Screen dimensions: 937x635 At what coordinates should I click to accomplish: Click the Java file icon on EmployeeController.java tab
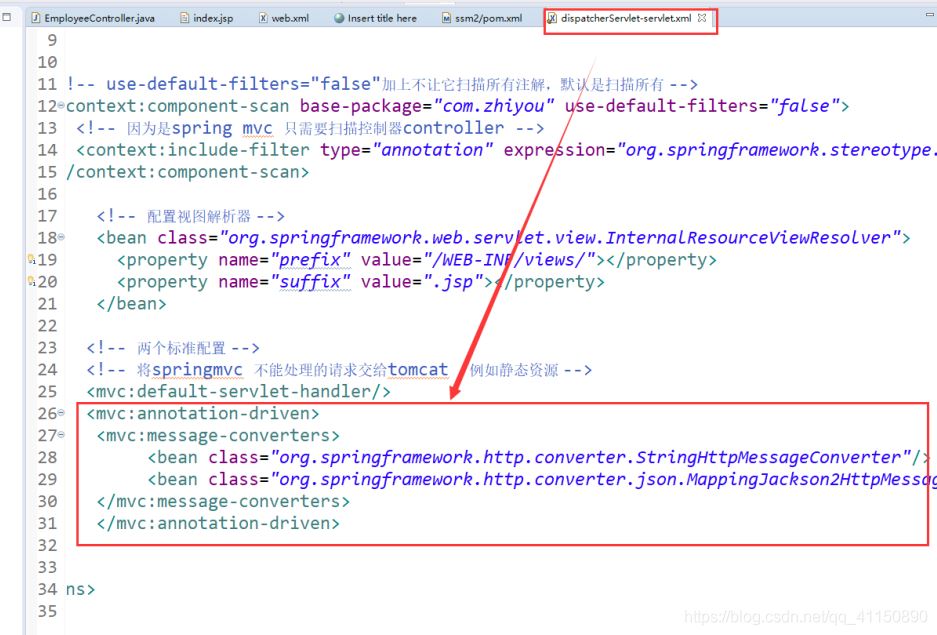coord(36,18)
